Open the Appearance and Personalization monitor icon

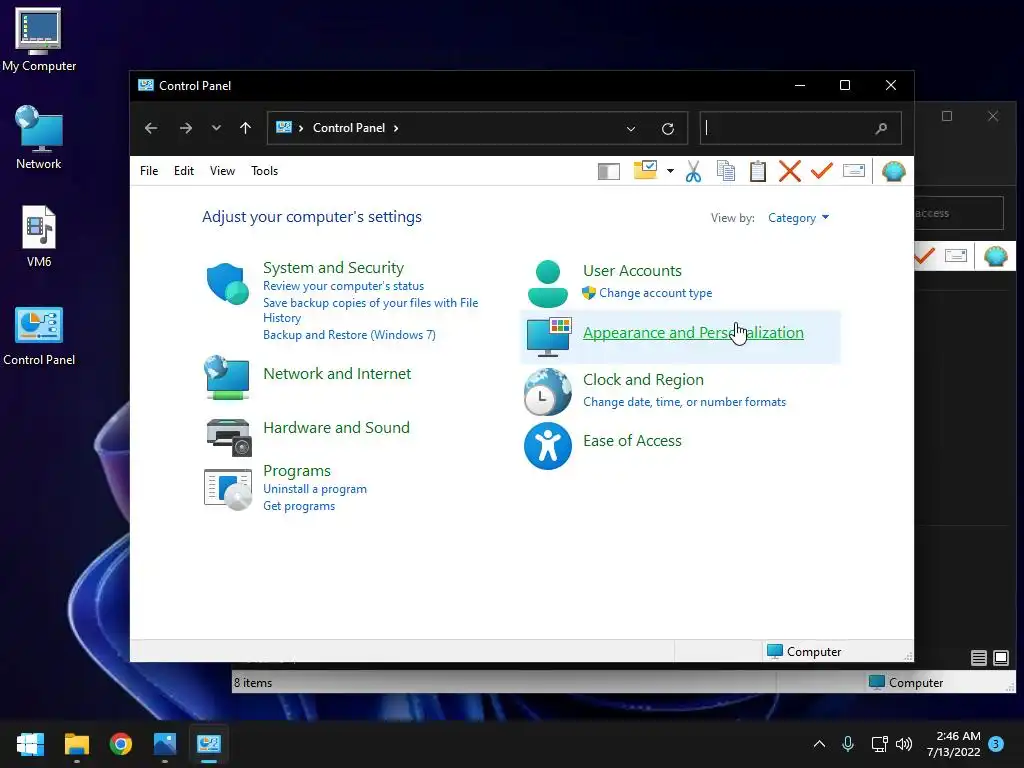tap(549, 337)
